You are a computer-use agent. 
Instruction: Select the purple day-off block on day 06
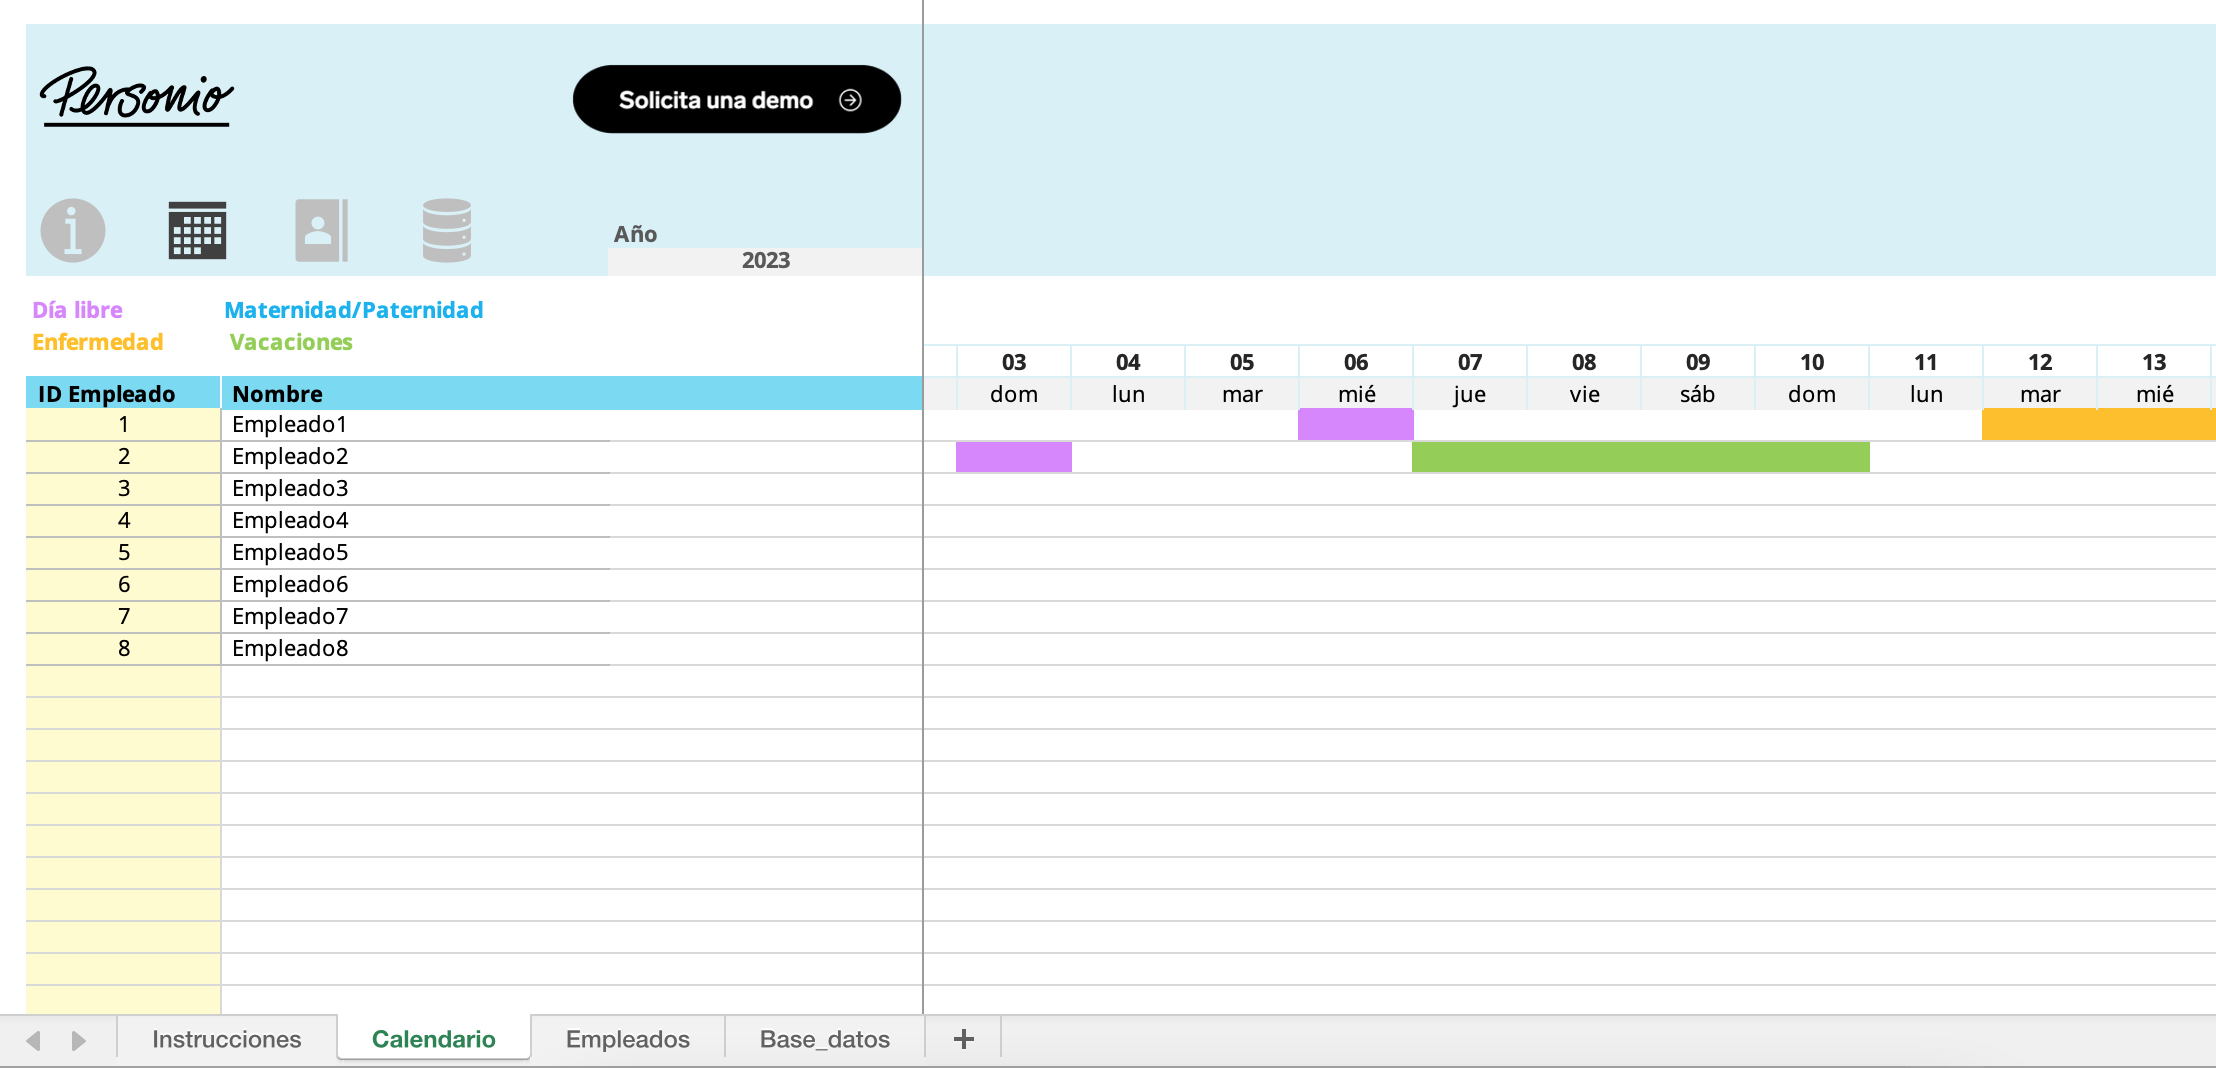pyautogui.click(x=1356, y=424)
